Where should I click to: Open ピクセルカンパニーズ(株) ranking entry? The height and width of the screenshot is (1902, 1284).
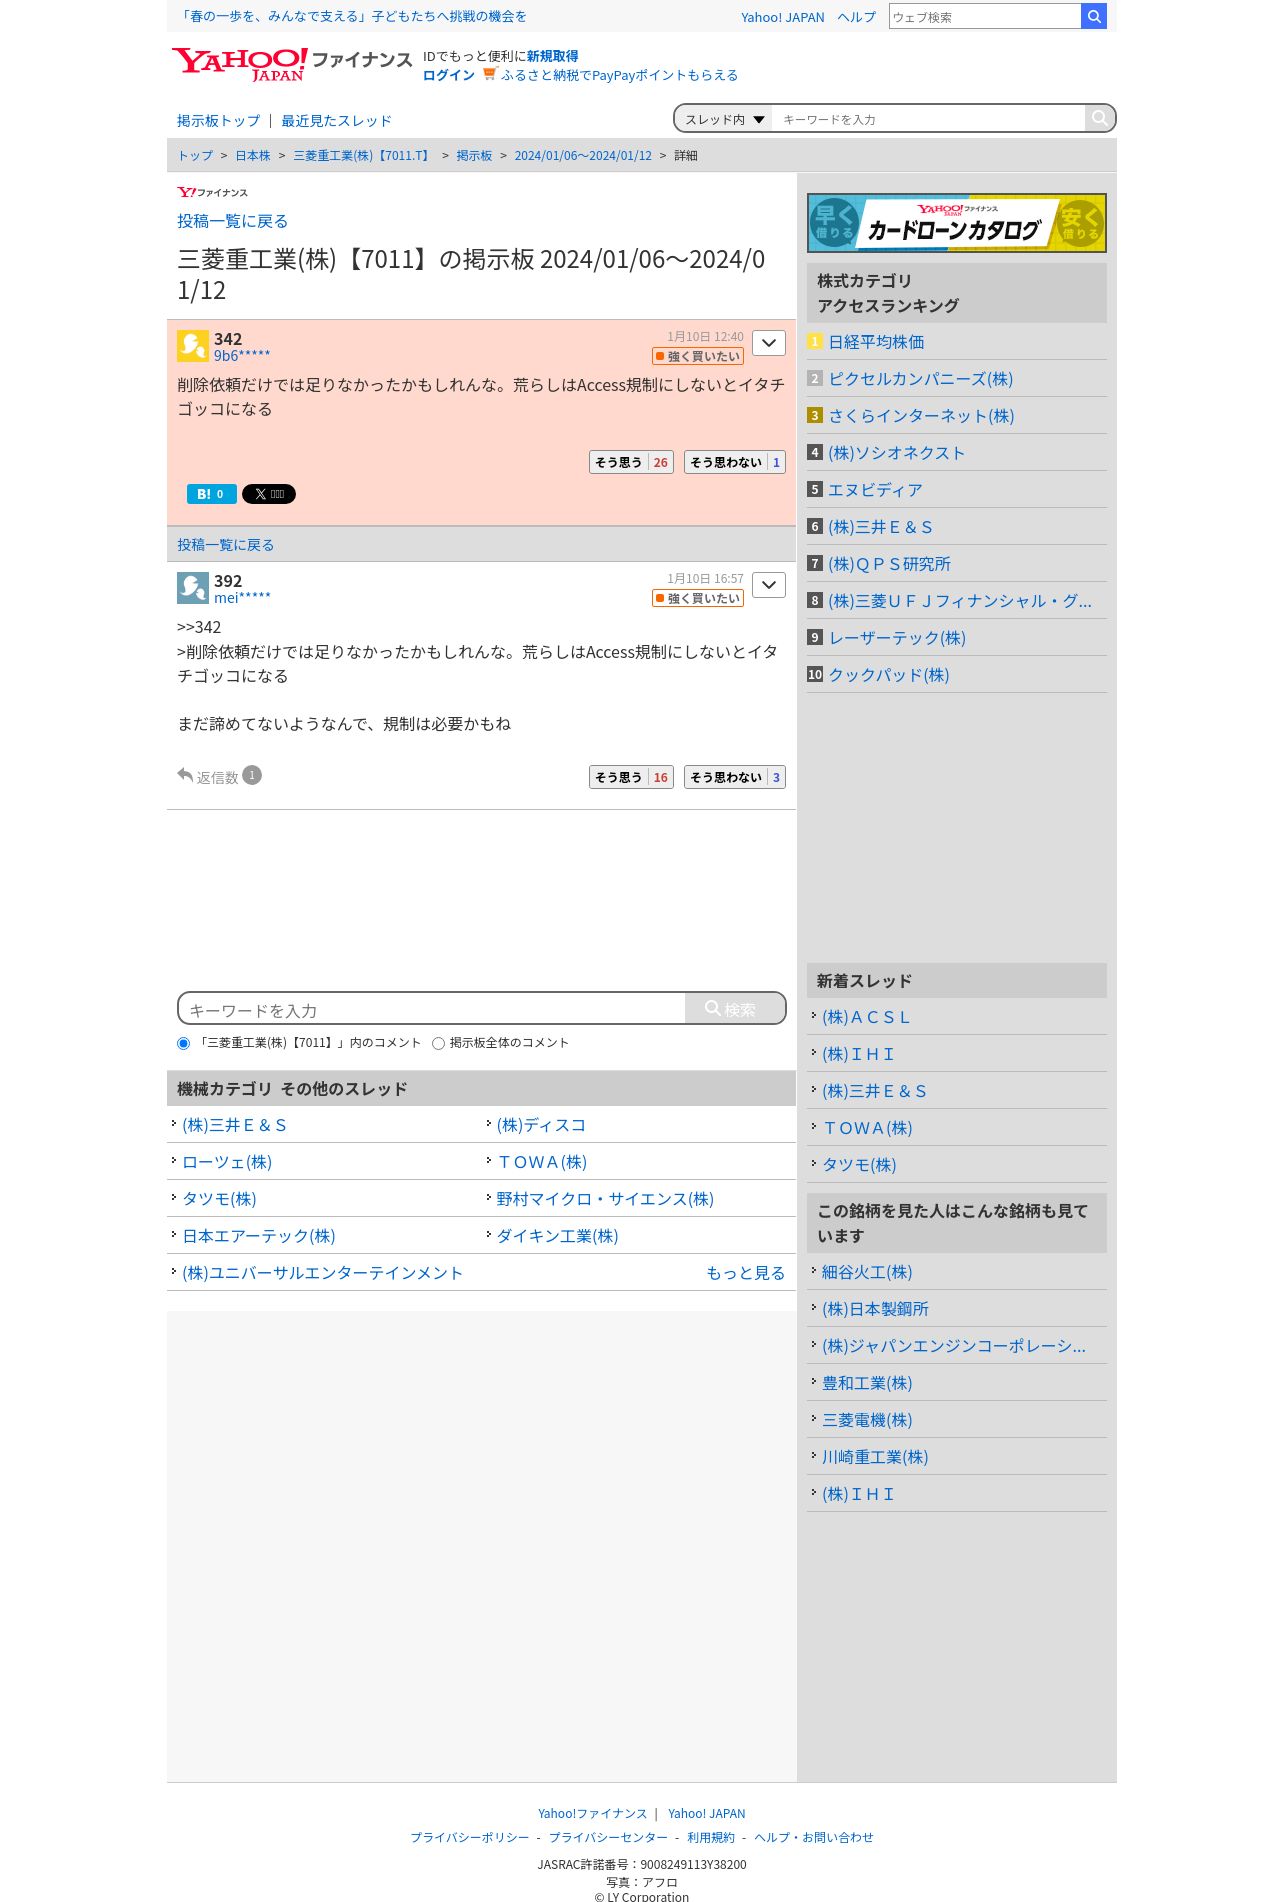click(x=920, y=379)
